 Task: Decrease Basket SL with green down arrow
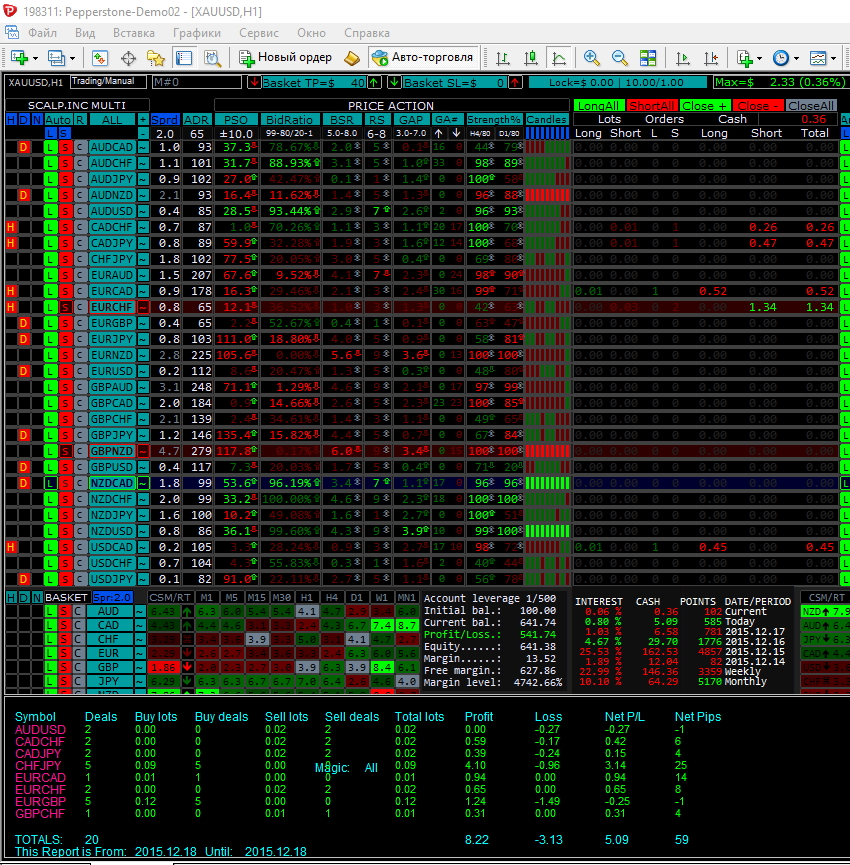394,83
